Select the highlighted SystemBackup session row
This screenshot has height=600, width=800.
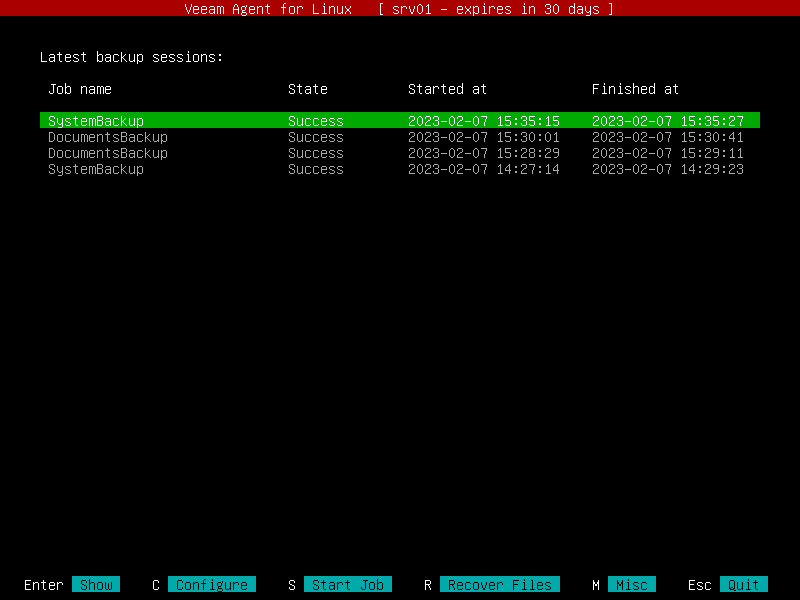(x=399, y=120)
